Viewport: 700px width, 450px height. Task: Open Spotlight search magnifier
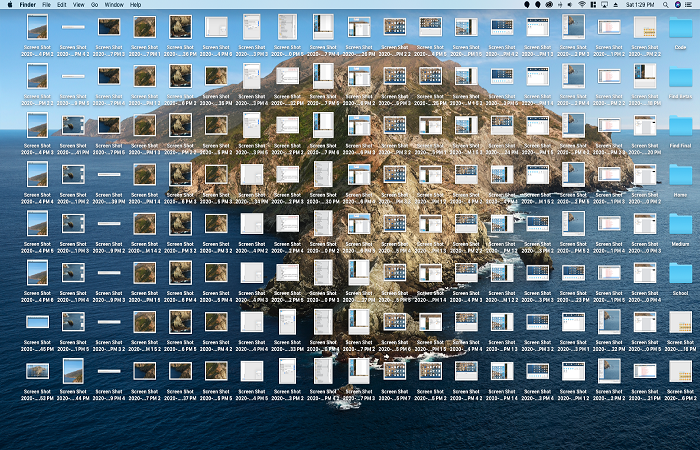click(665, 5)
